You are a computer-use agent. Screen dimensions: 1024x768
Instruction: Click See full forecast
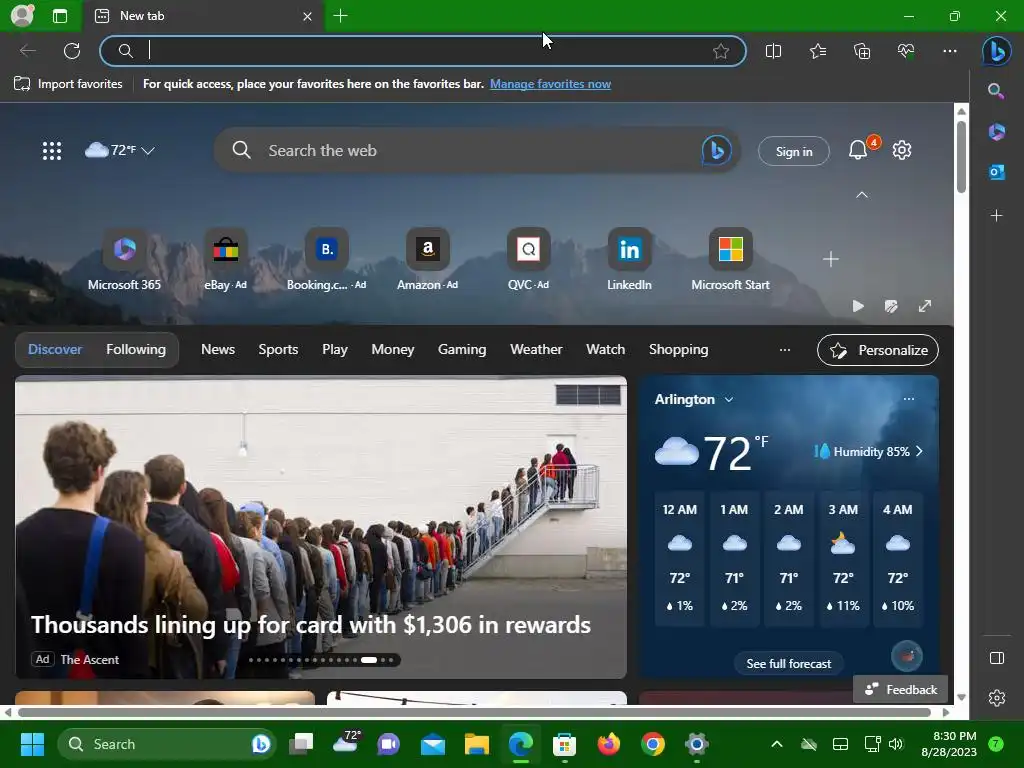point(788,664)
